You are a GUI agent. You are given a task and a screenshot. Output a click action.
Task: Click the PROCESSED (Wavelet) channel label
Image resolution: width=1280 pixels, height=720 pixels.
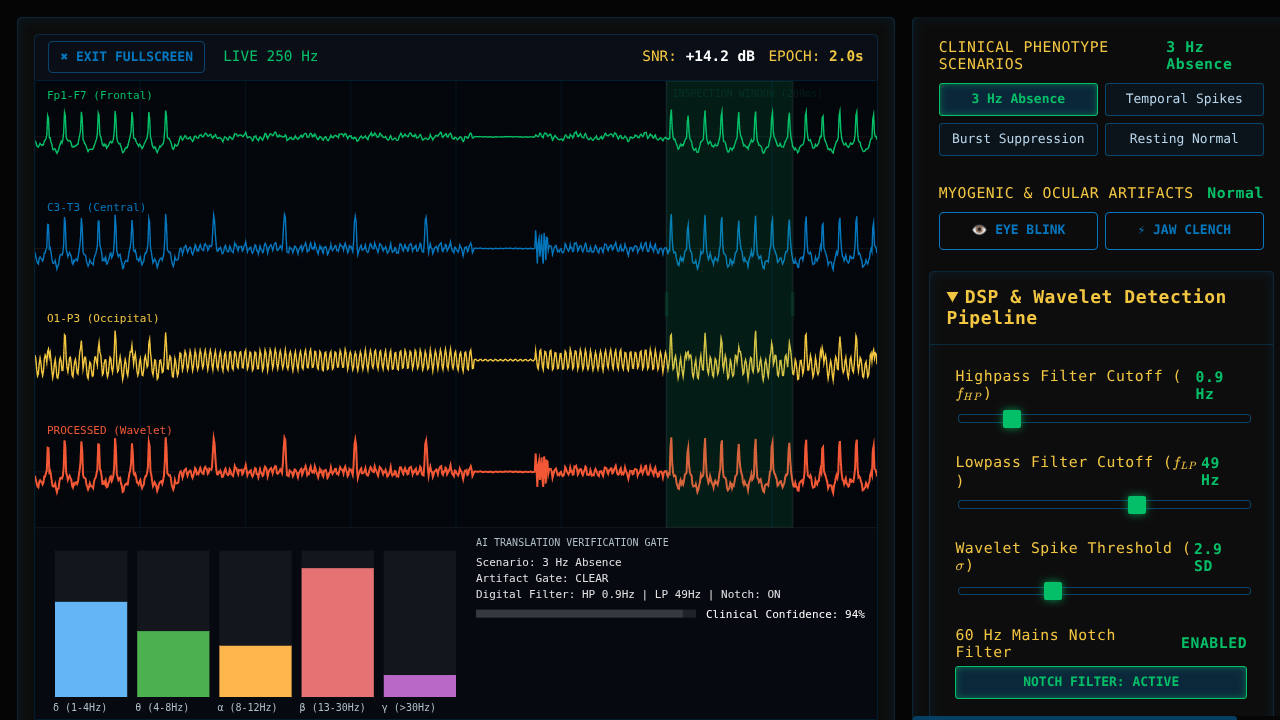pyautogui.click(x=110, y=431)
